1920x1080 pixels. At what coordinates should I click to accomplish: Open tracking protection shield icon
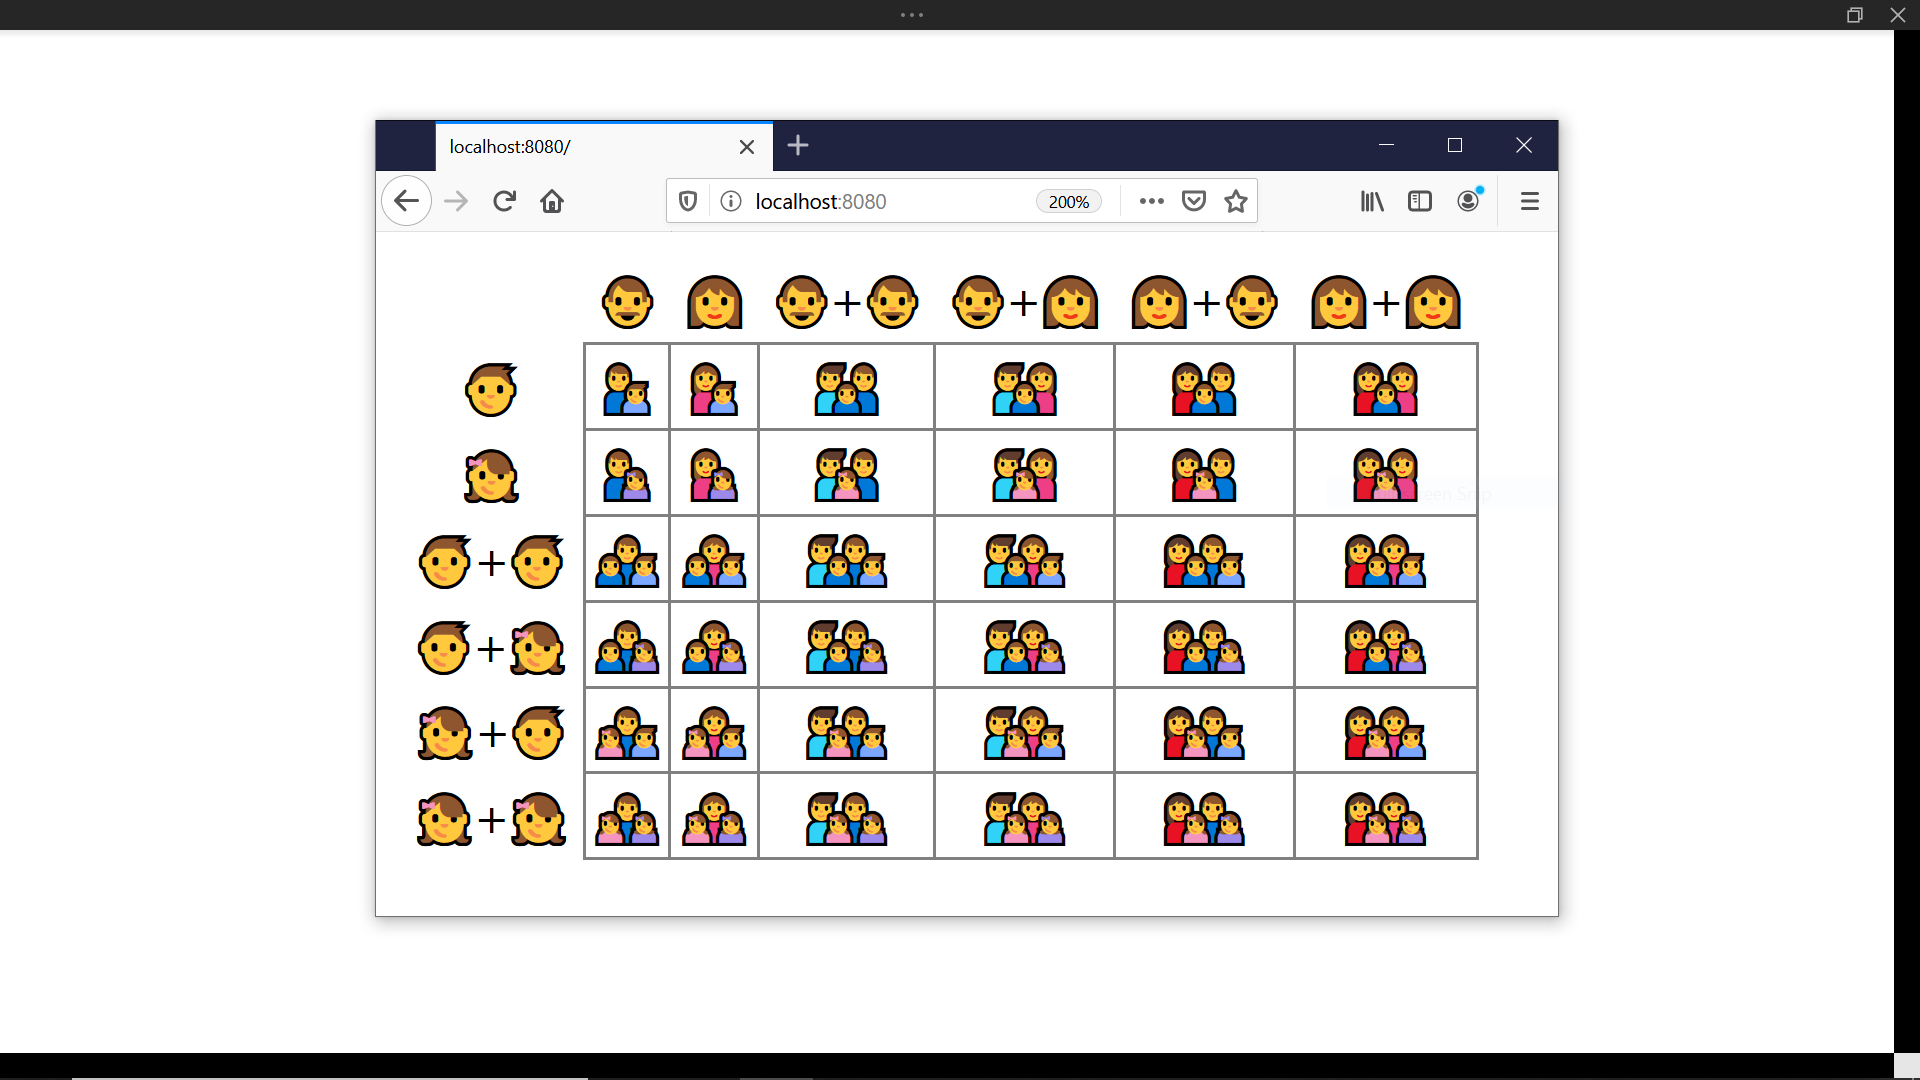tap(688, 201)
